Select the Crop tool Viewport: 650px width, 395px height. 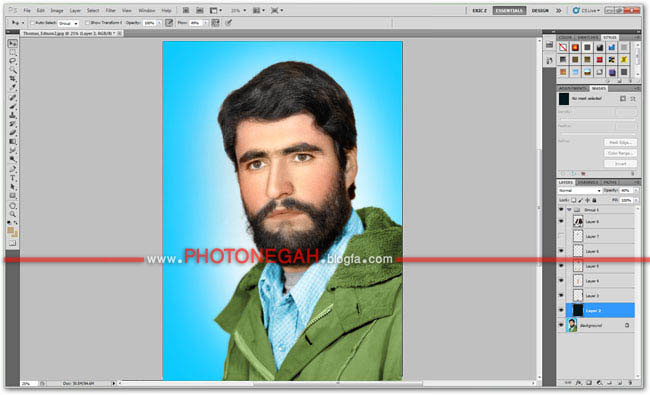click(x=13, y=79)
